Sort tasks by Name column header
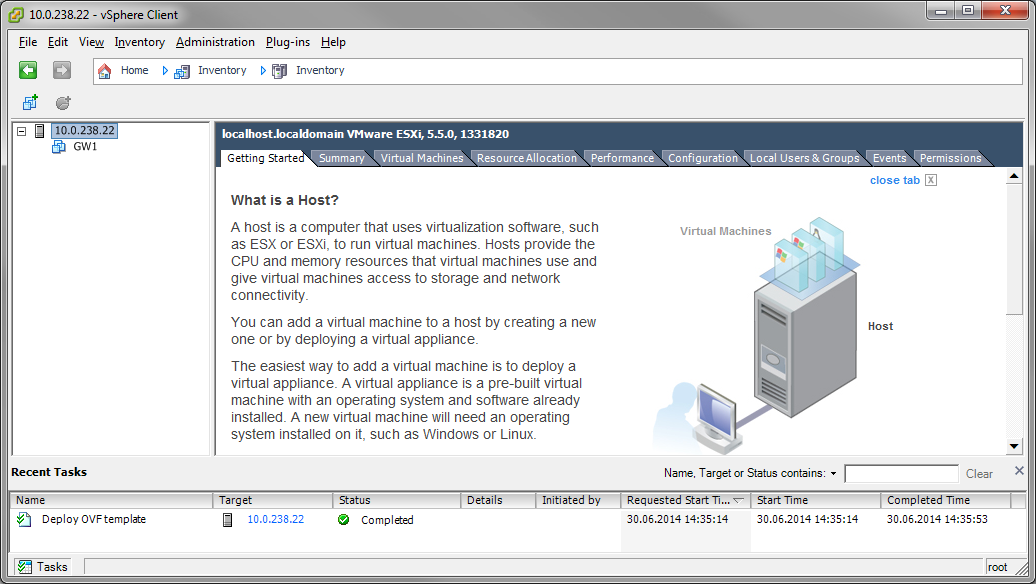This screenshot has height=584, width=1036. click(110, 500)
